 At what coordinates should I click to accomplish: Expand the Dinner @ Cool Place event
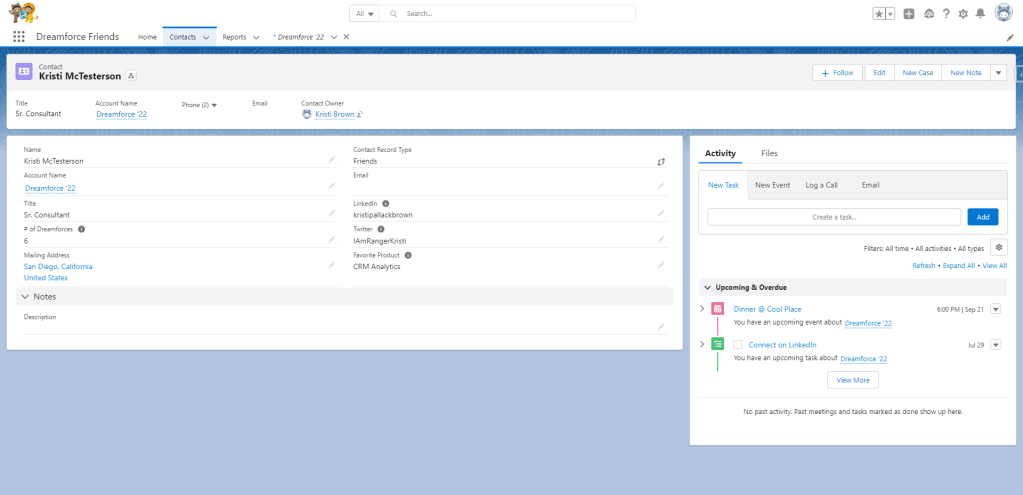pyautogui.click(x=702, y=309)
